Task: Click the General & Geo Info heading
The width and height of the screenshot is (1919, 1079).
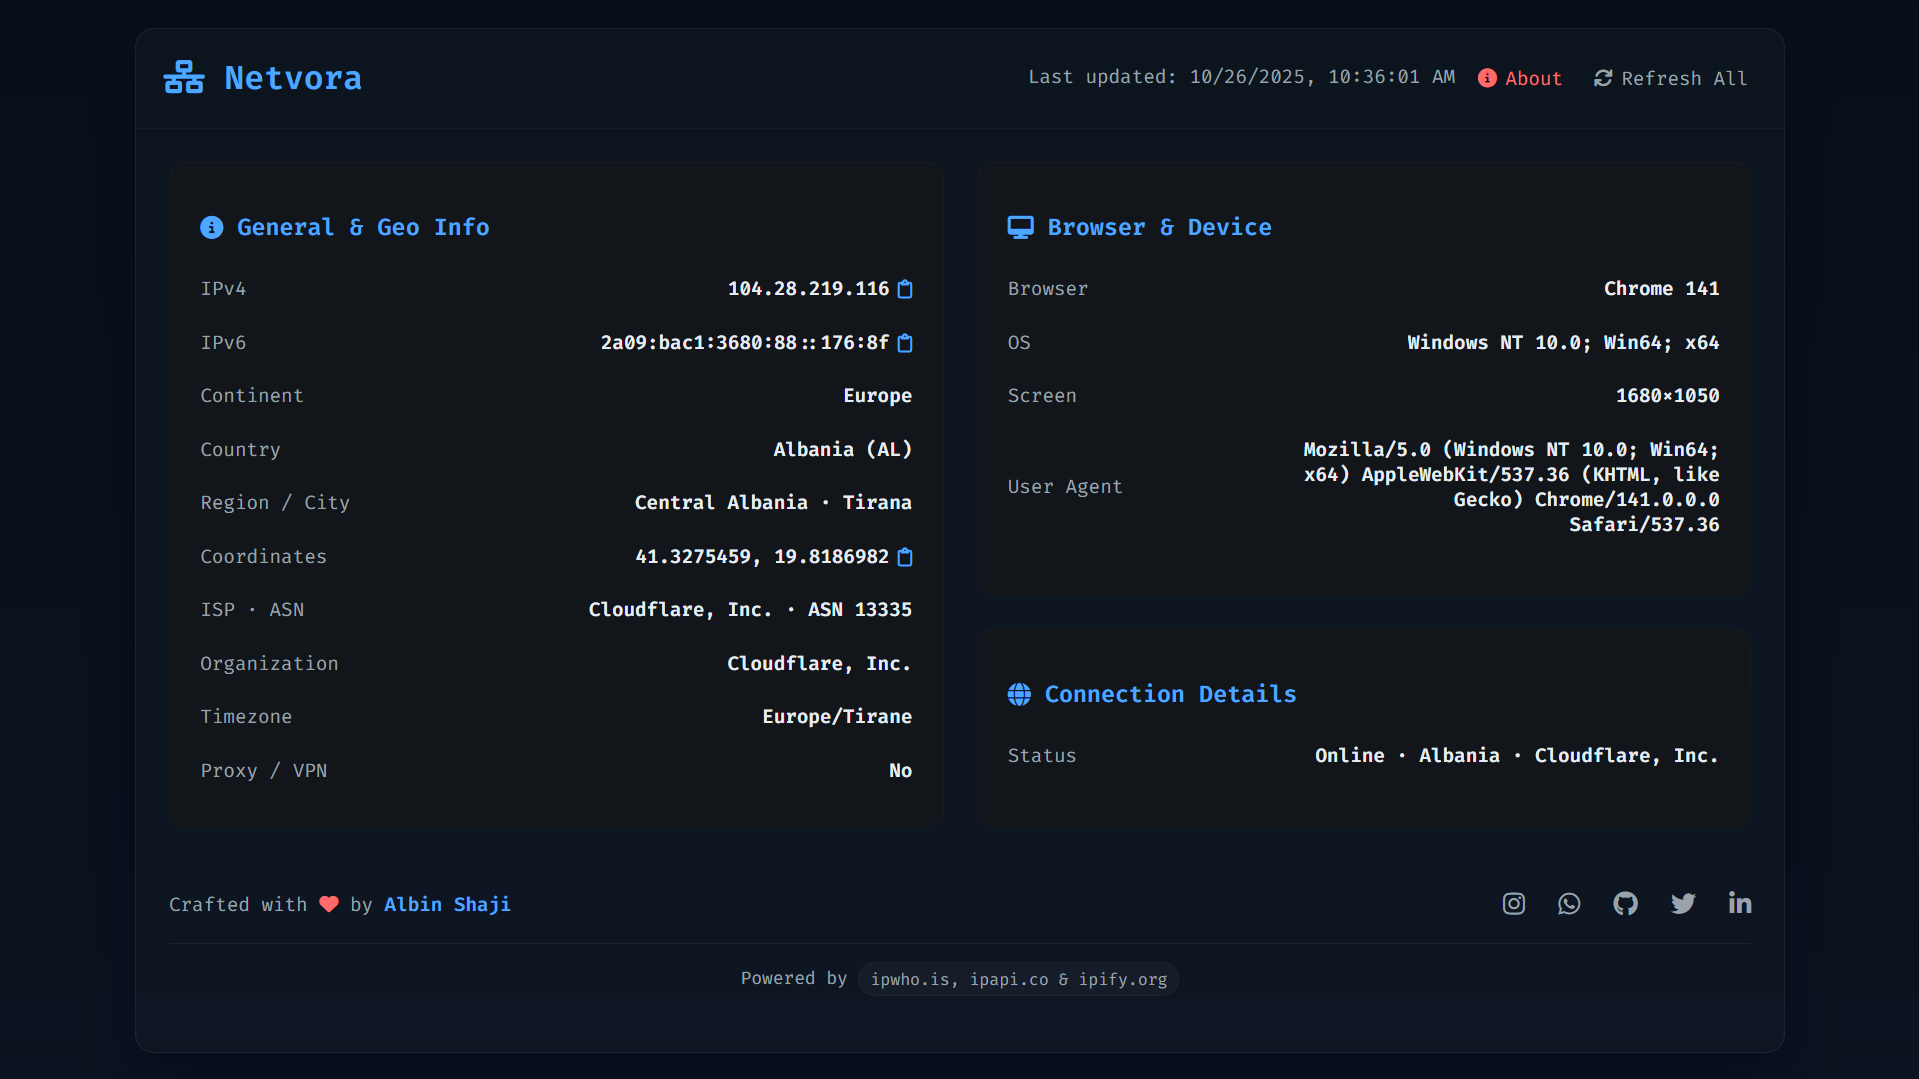Action: [x=362, y=227]
